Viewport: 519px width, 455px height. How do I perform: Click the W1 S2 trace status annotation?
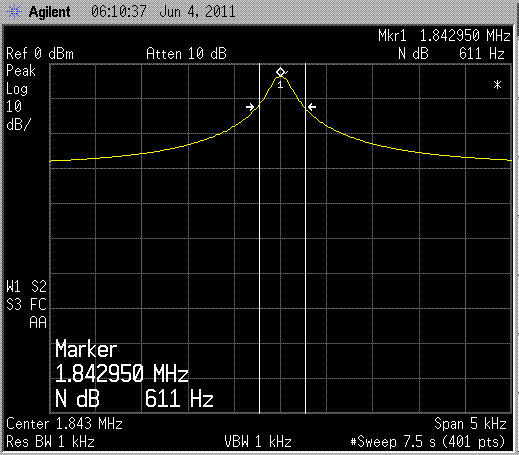(x=26, y=287)
